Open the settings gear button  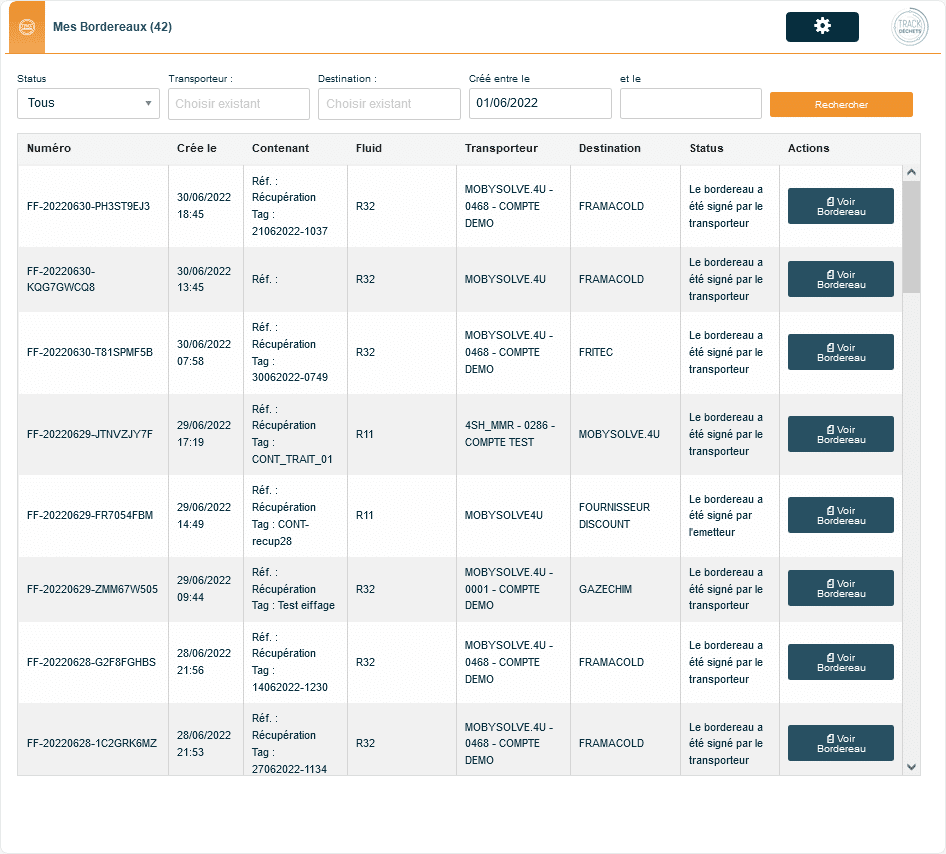tap(822, 27)
